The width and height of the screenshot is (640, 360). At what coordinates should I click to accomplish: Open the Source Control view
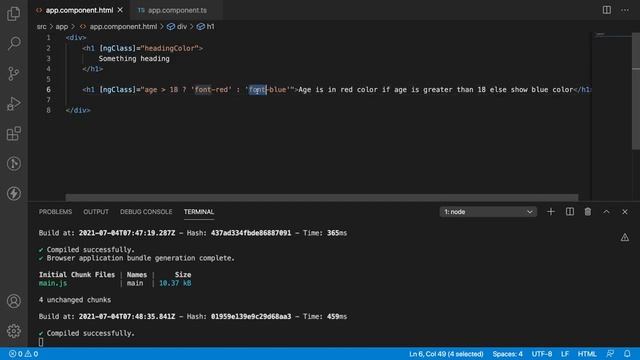click(14, 73)
